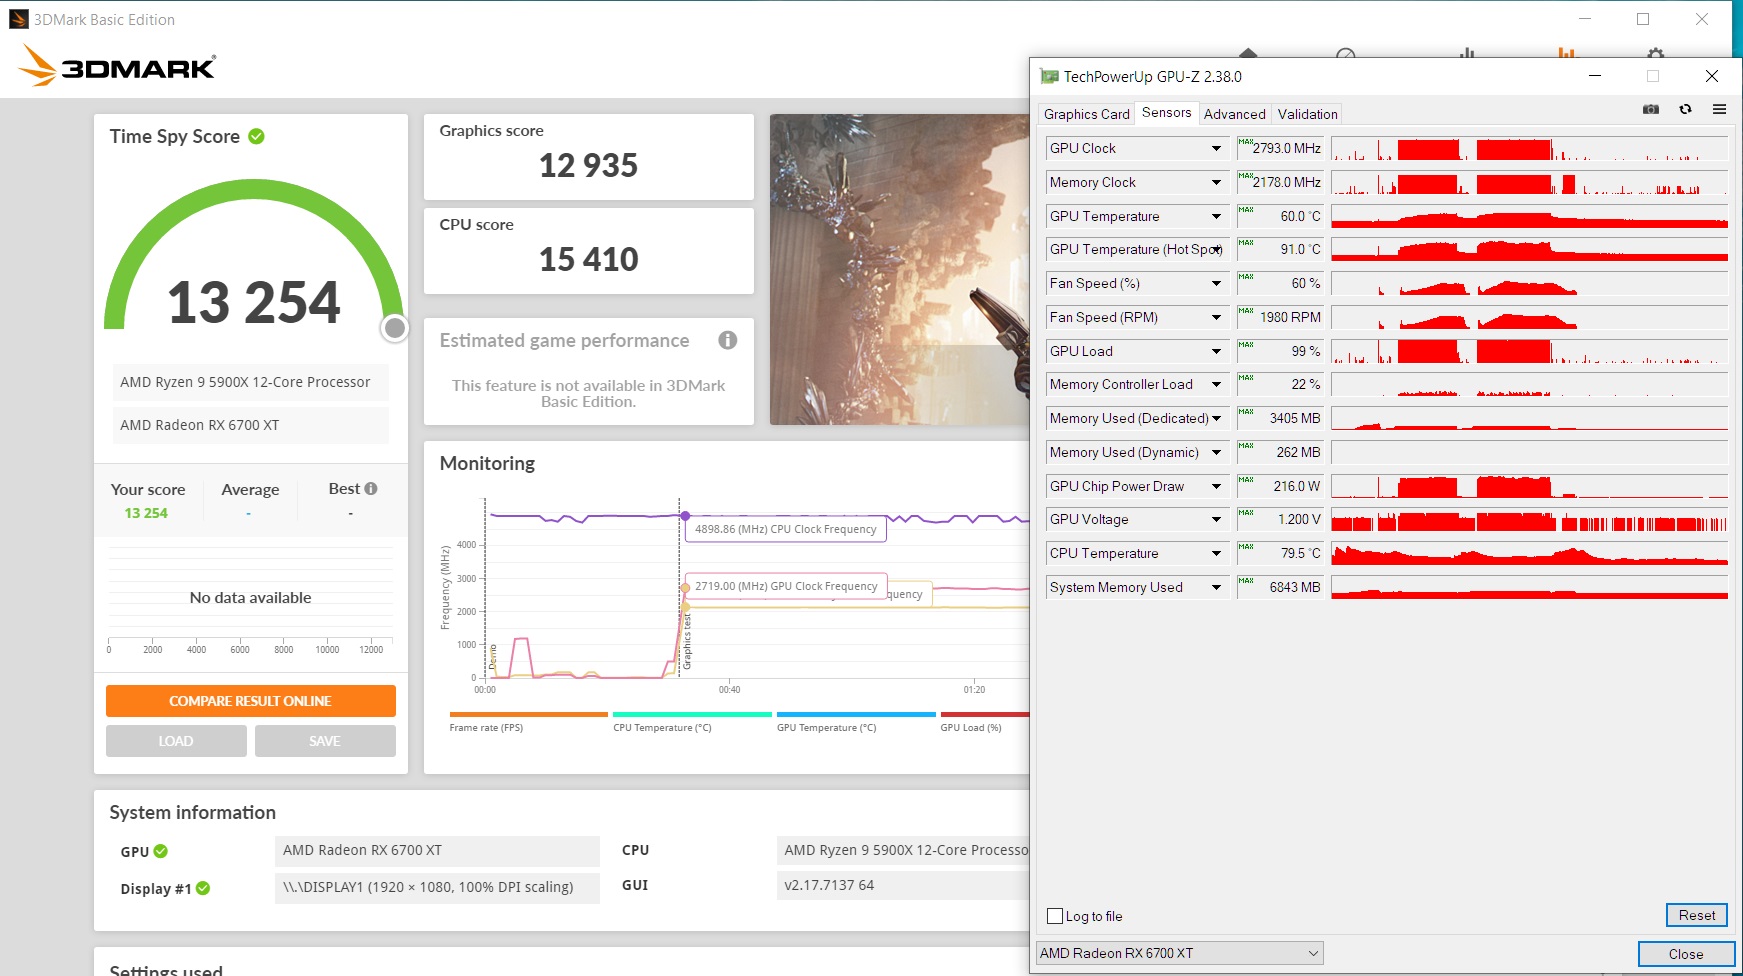Screen dimensions: 1743x976
Task: Open the Memory Clock sensor dropdown
Action: (1216, 182)
